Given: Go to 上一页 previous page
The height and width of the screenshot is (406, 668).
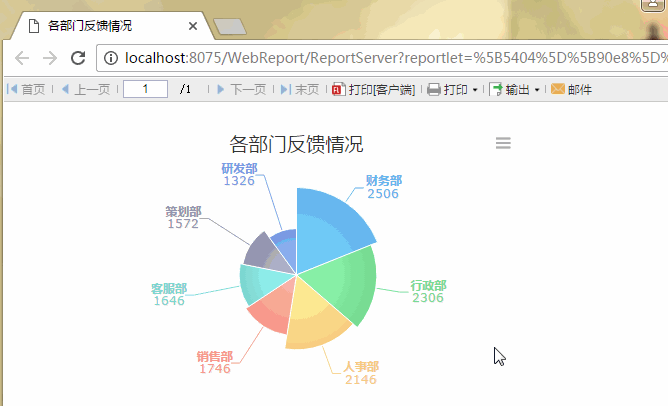Looking at the screenshot, I should pos(86,89).
